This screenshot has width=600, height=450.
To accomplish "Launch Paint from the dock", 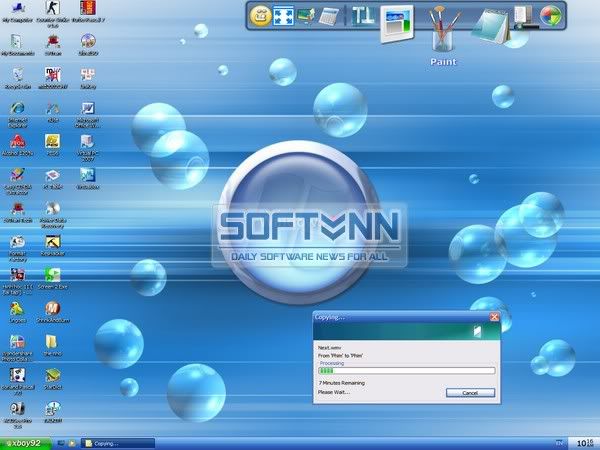I will click(x=445, y=30).
